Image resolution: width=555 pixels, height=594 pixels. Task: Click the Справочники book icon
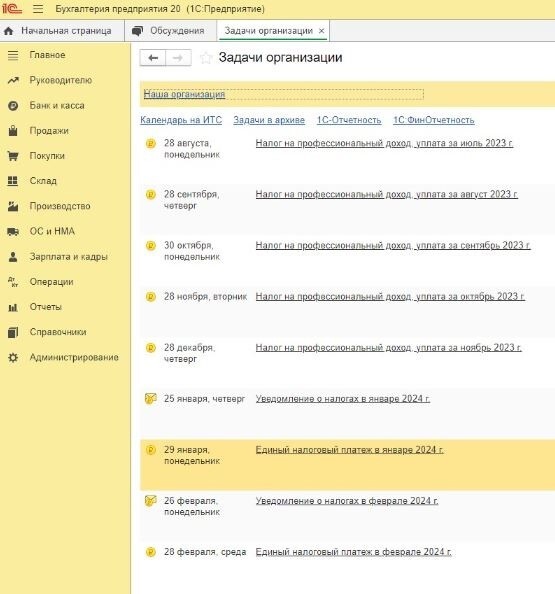[13, 332]
